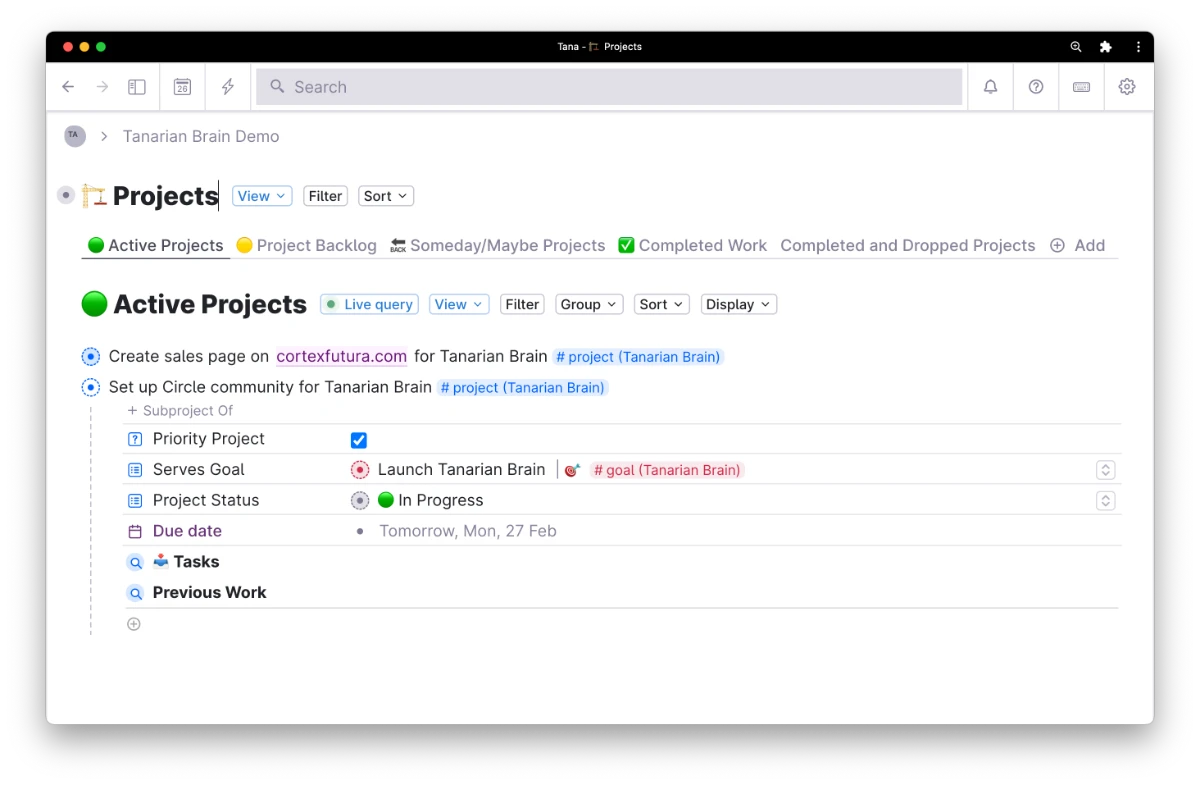Click the Live query button

tap(369, 304)
